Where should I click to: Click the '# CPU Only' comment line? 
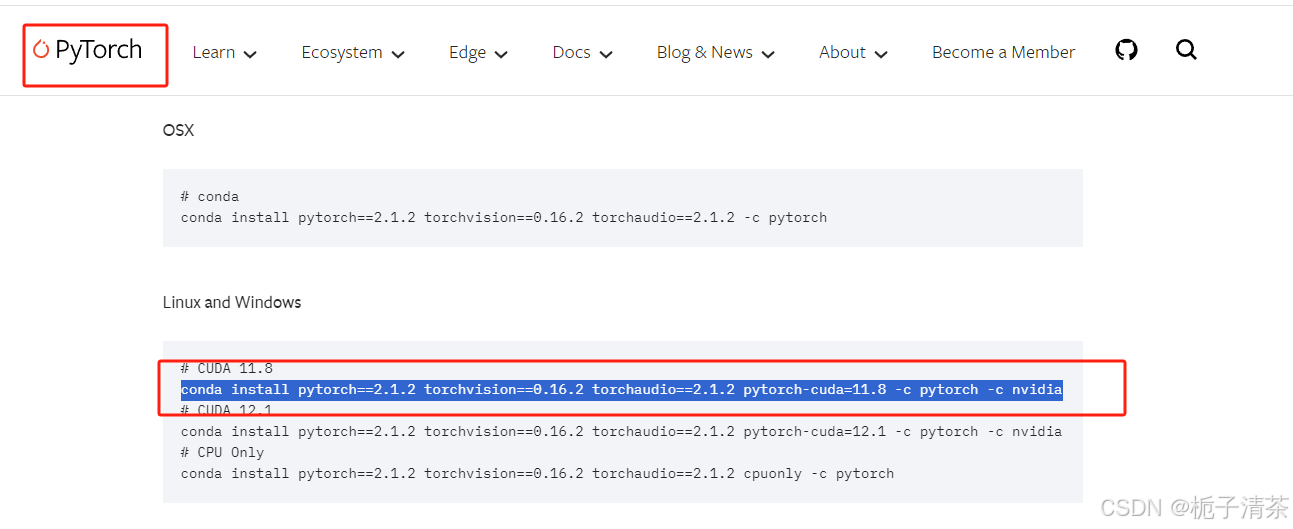[x=223, y=452]
